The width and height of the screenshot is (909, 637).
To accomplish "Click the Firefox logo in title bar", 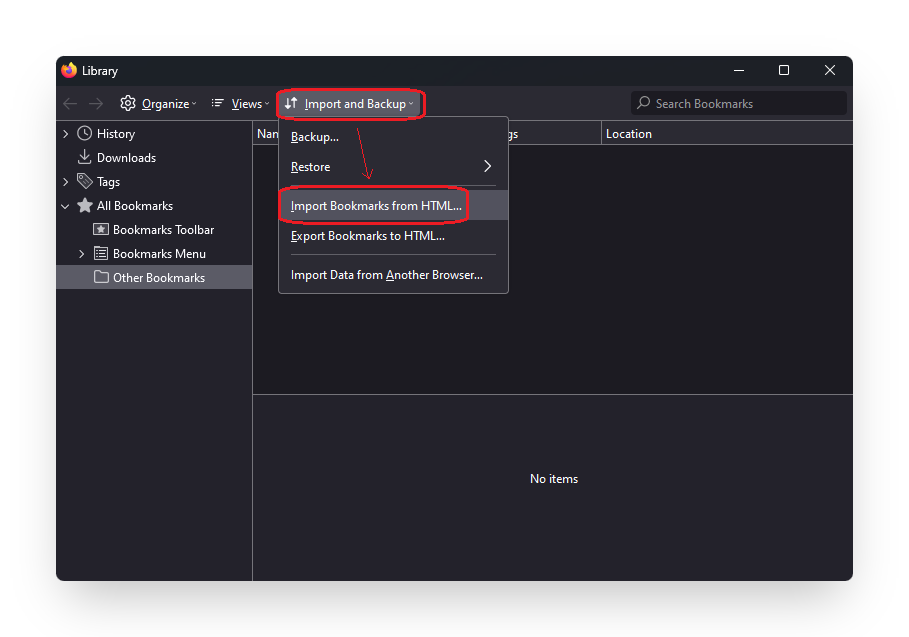I will tap(69, 70).
